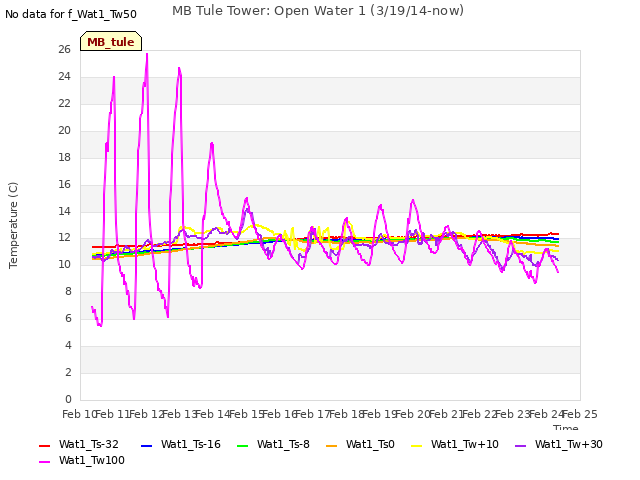Click the 26 y-axis tick label
This screenshot has height=480, width=640.
[x=64, y=49]
